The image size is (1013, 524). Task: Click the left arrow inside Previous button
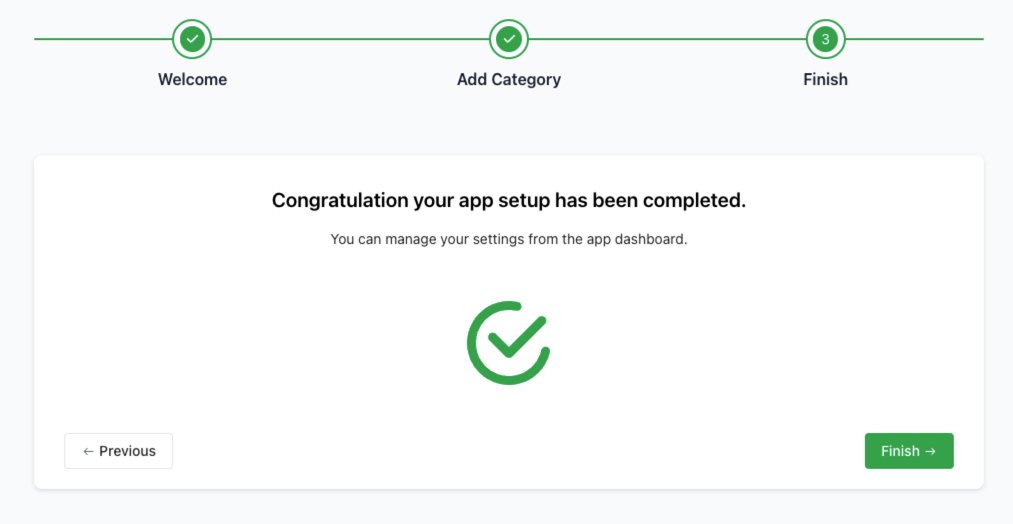(88, 451)
